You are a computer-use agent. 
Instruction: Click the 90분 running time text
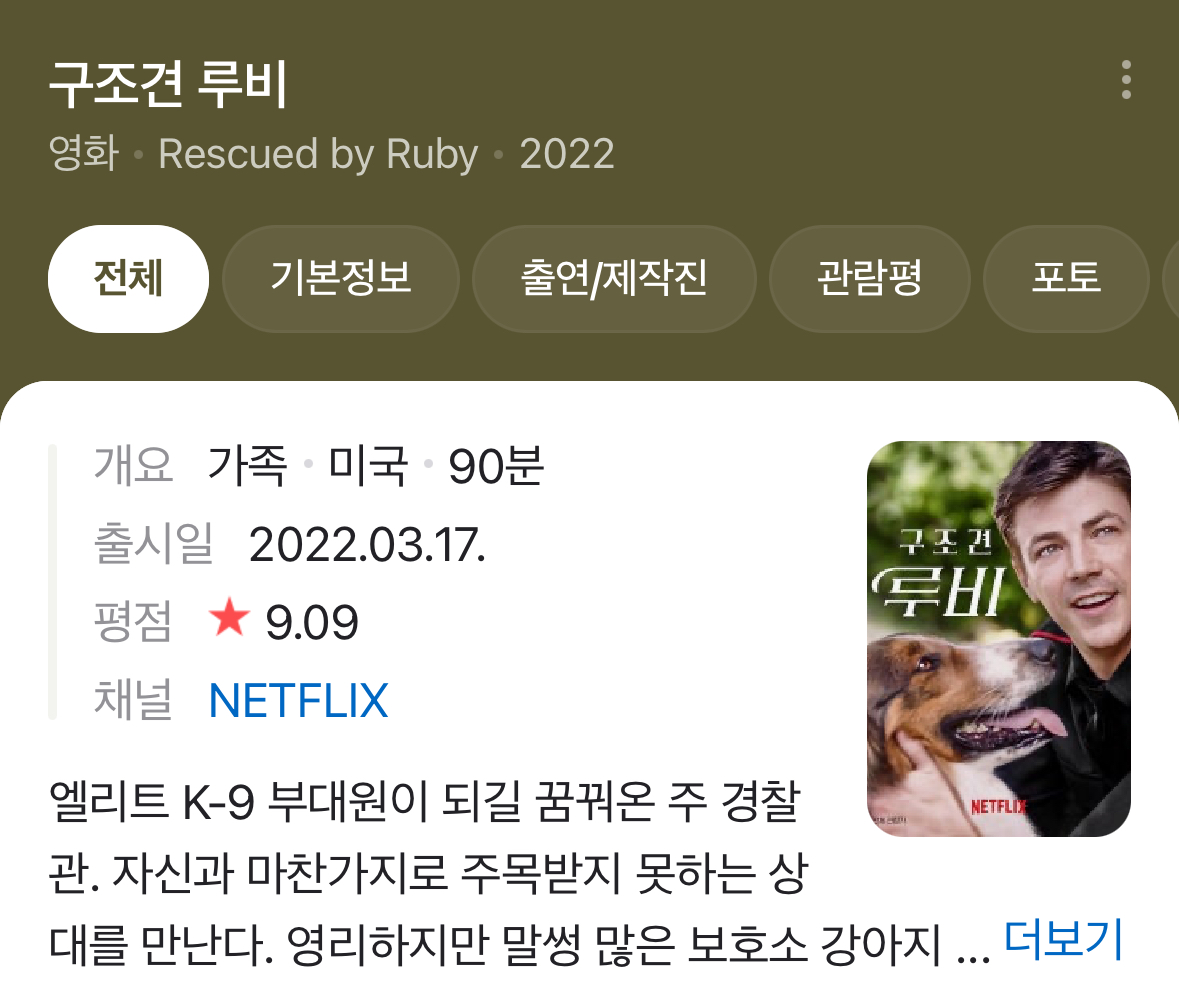(x=496, y=465)
